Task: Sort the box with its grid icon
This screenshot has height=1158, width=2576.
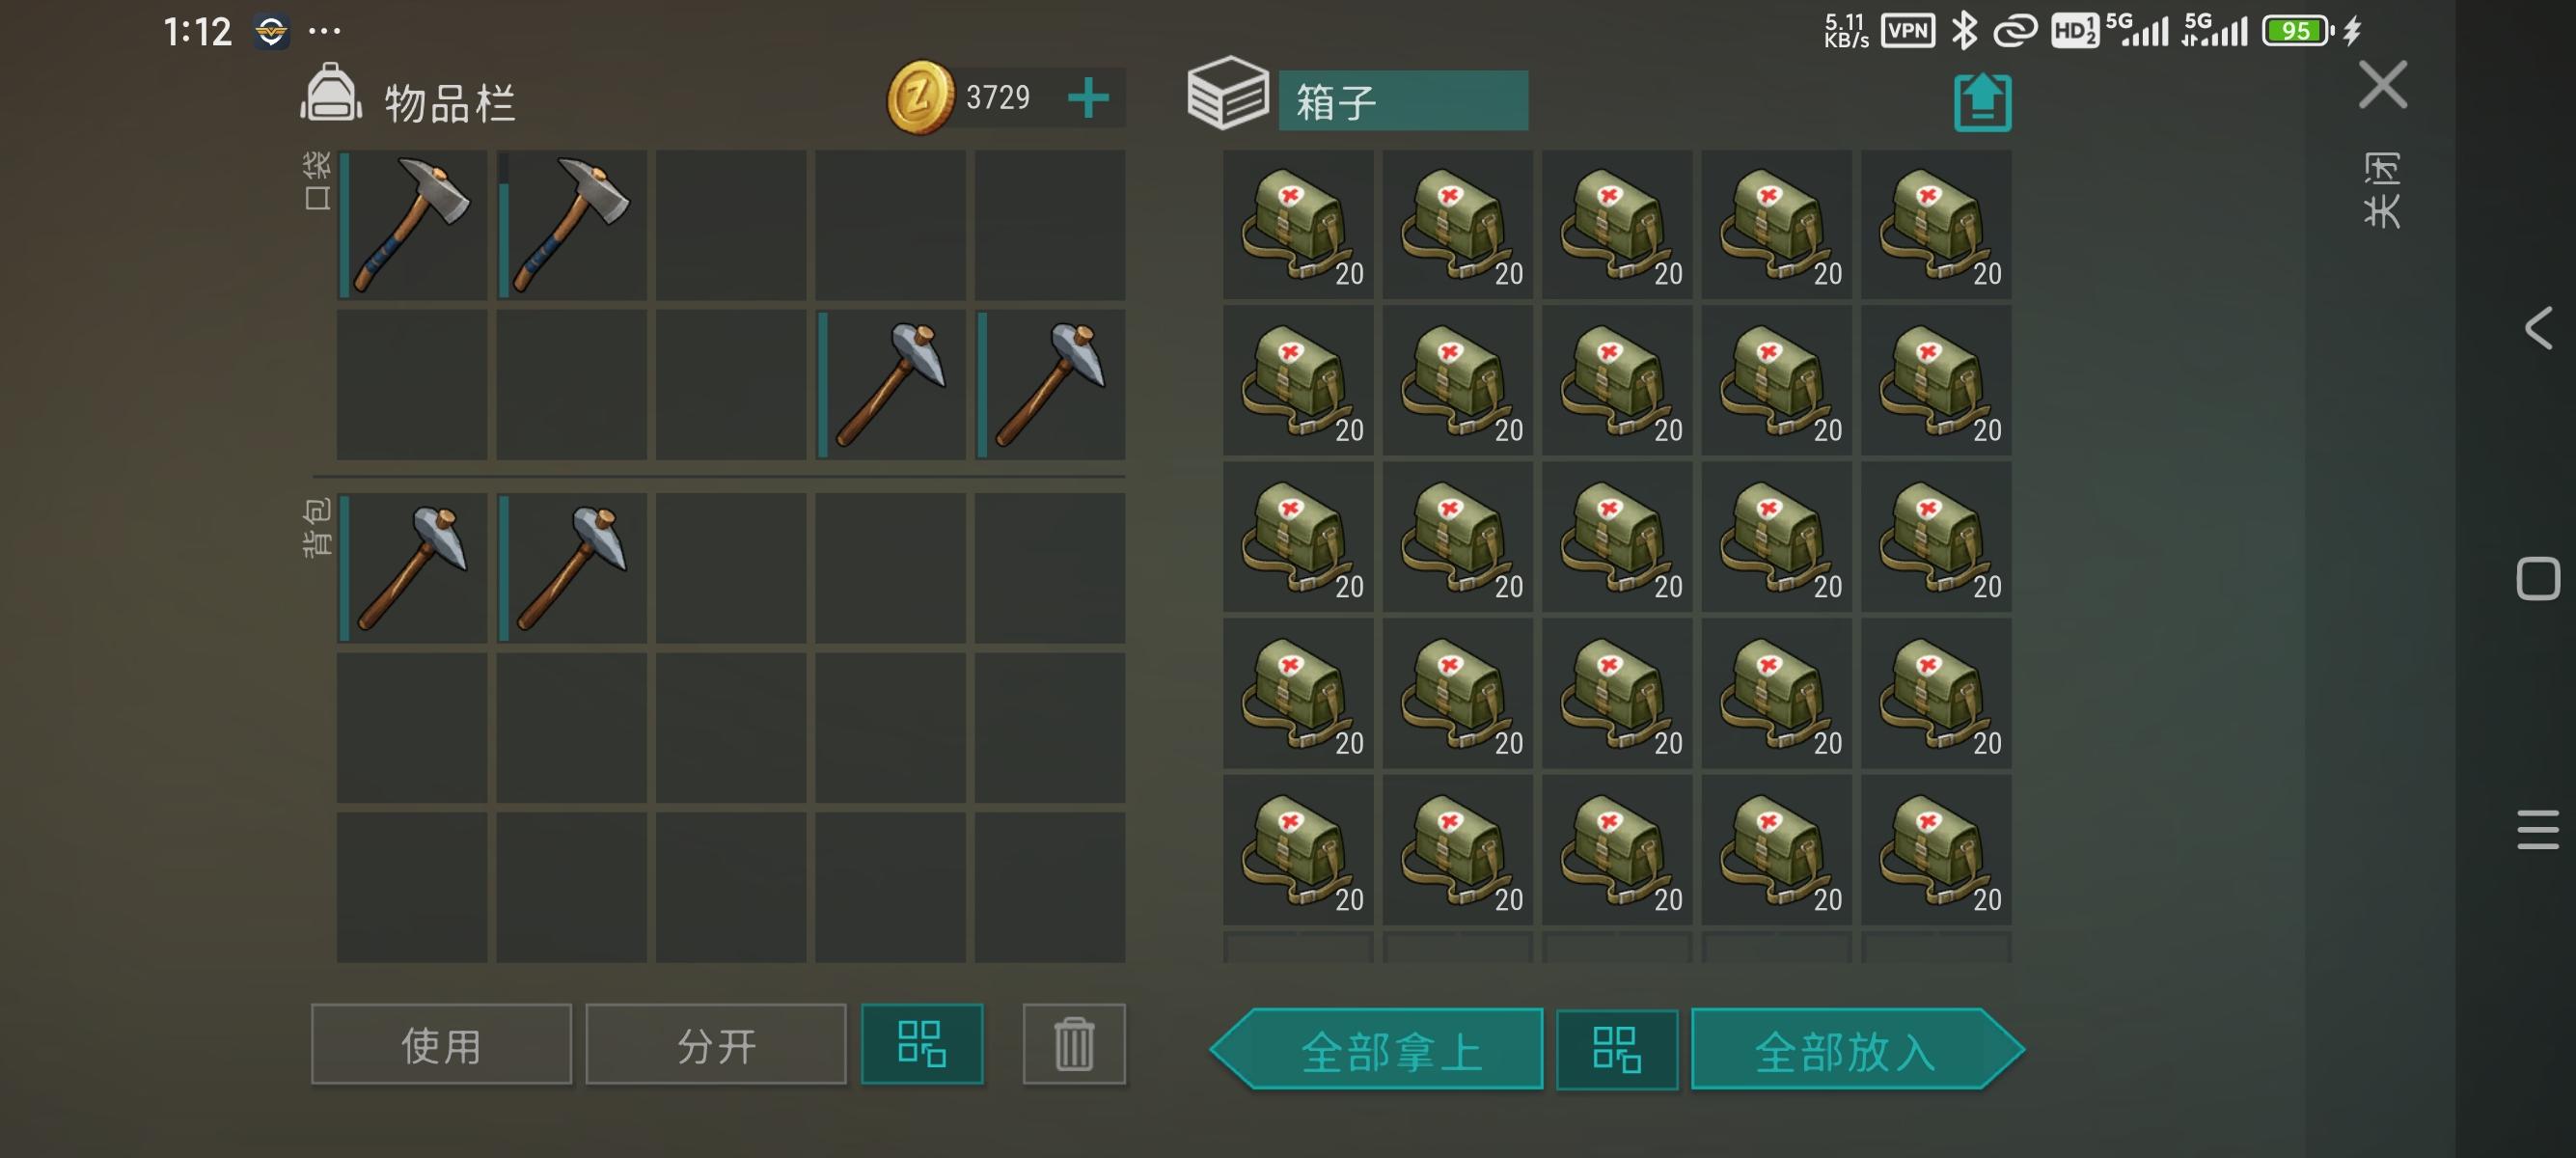Action: (1617, 1049)
